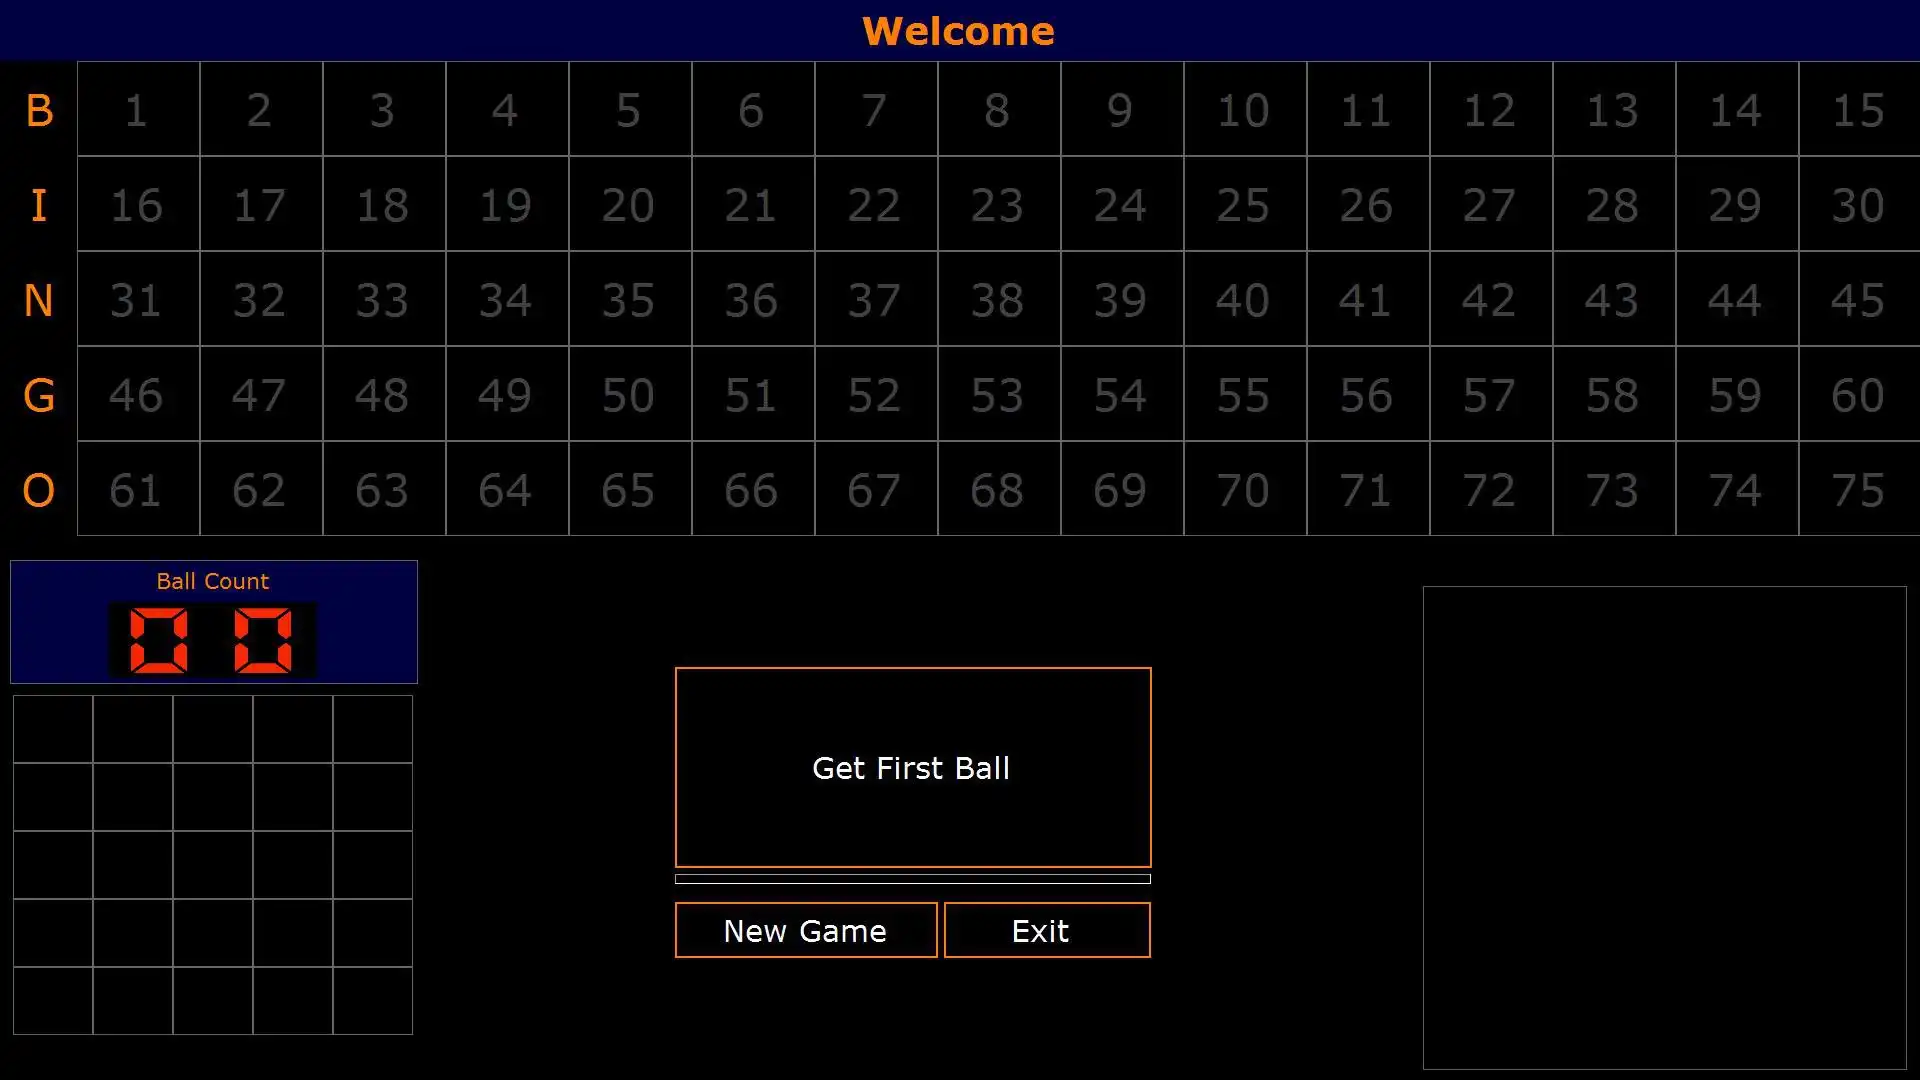Click the B column header icon
This screenshot has width=1920, height=1080.
38,108
